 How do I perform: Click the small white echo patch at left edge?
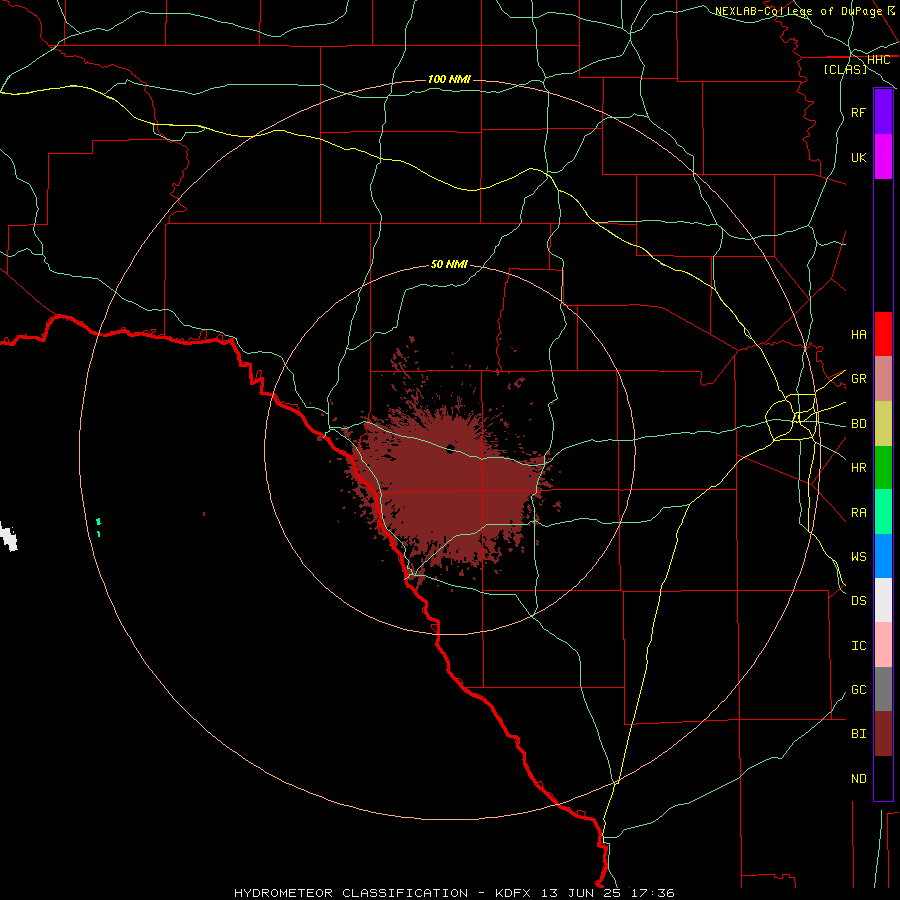(8, 537)
